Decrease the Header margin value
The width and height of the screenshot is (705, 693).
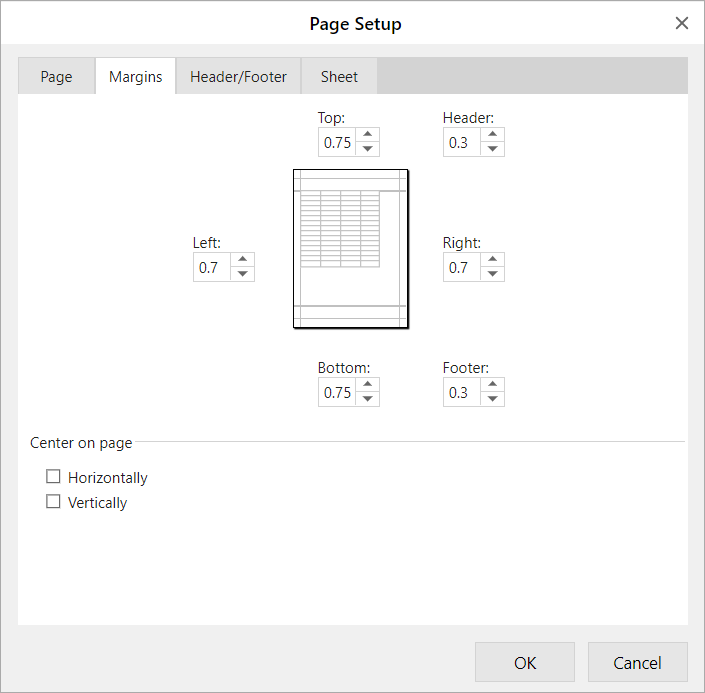click(492, 149)
